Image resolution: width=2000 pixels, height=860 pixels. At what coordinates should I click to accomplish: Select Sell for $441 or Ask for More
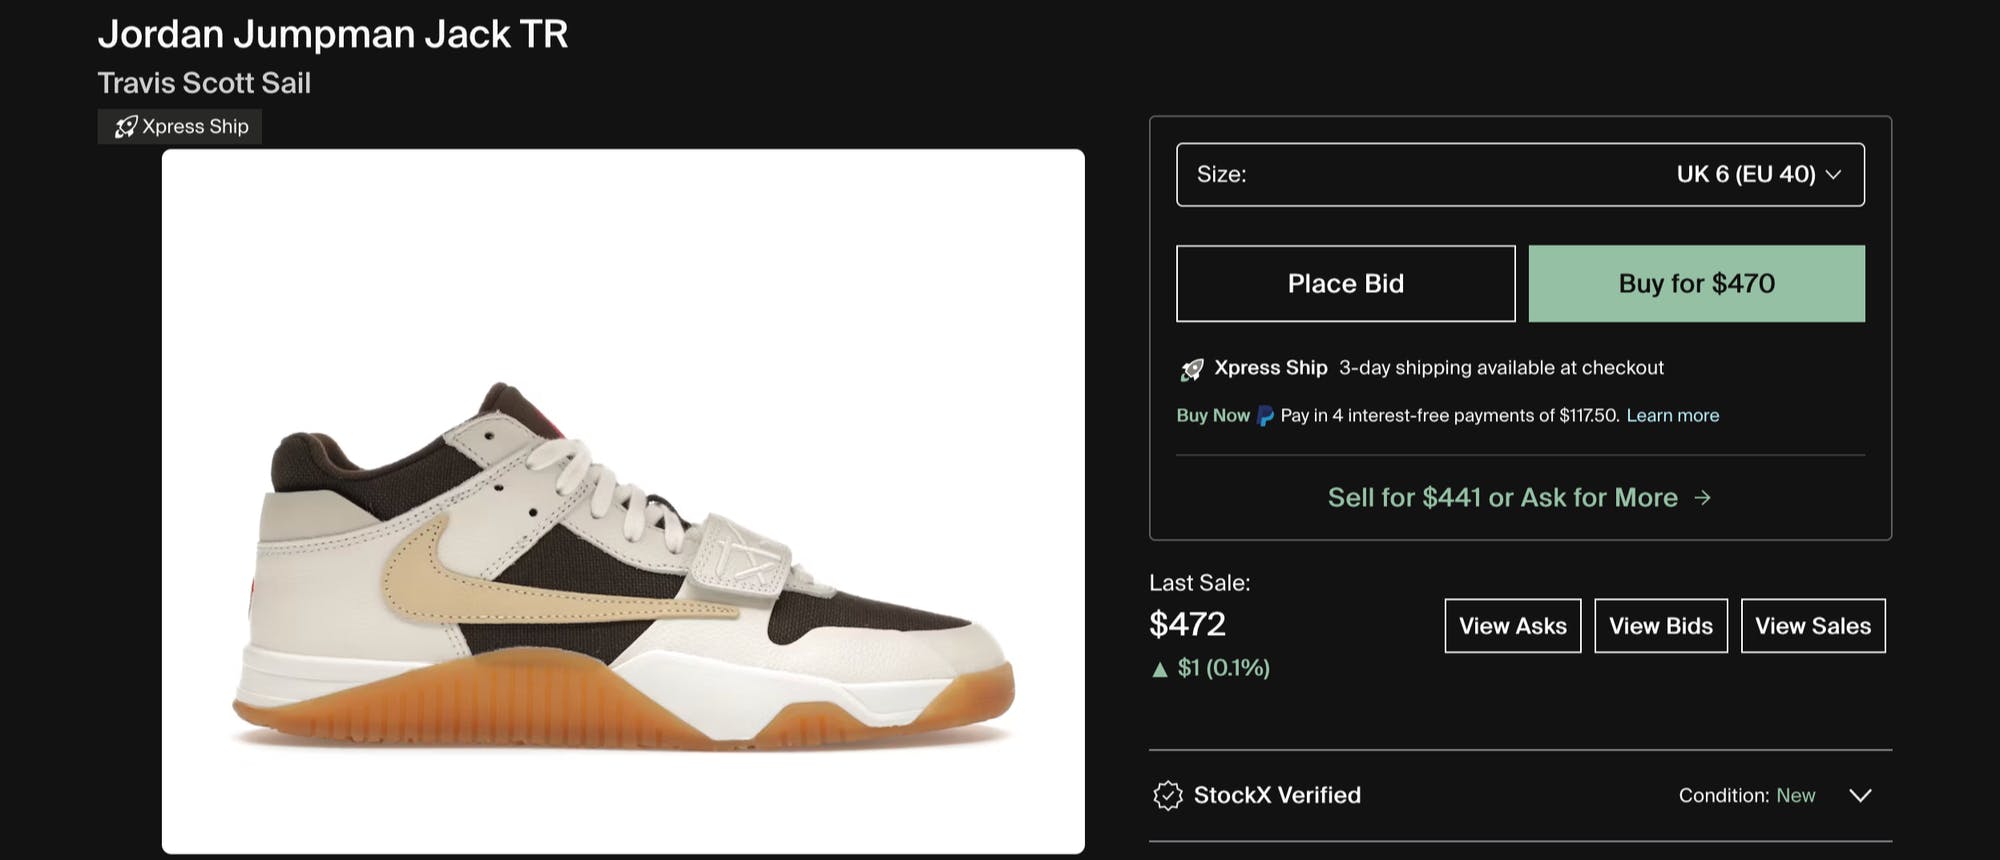point(1502,498)
